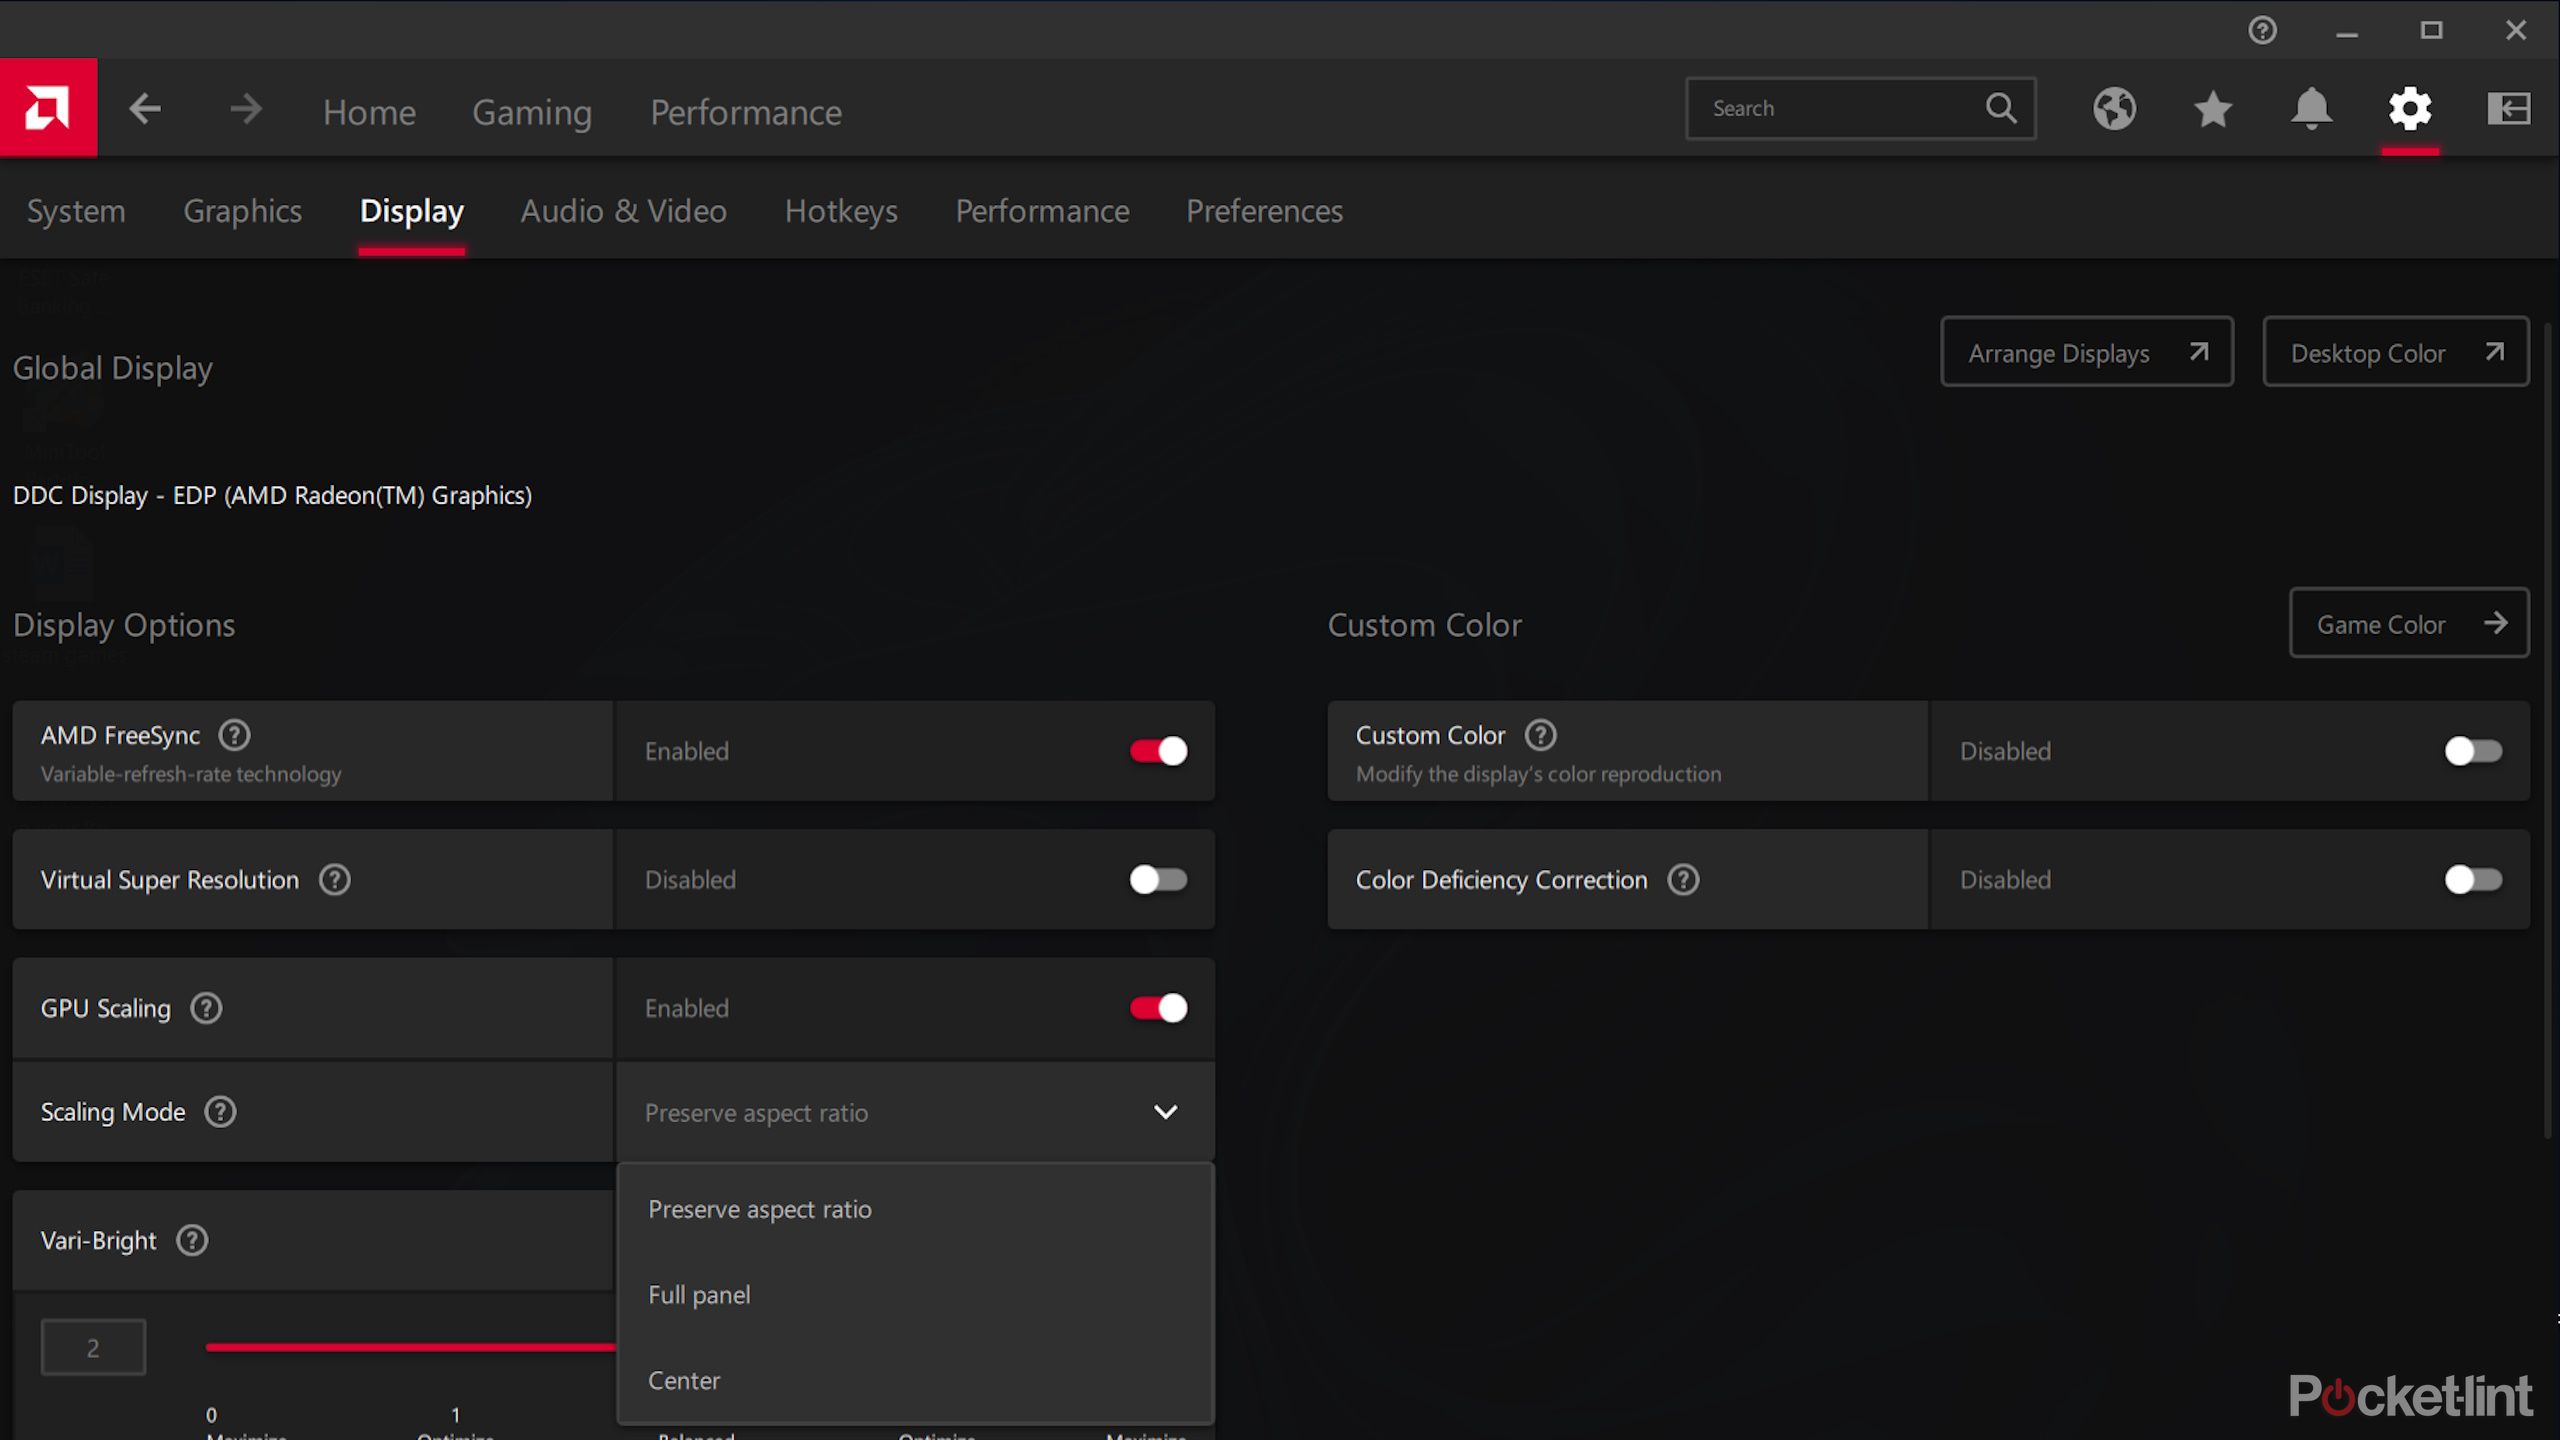Open Desktop Color settings panel
Screen dimensions: 2560x1440
pyautogui.click(x=2396, y=352)
